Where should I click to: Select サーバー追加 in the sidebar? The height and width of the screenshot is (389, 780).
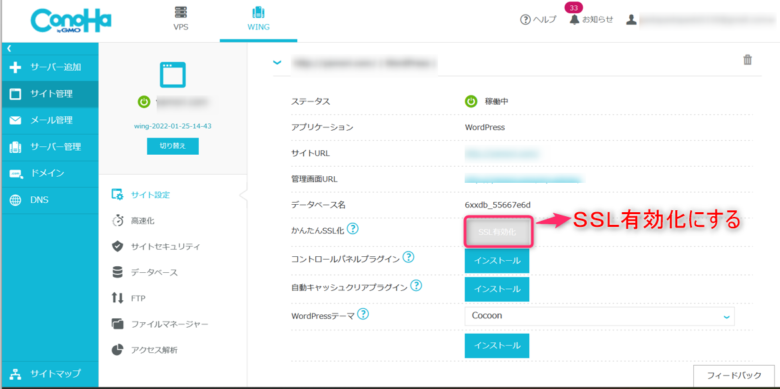[x=50, y=67]
